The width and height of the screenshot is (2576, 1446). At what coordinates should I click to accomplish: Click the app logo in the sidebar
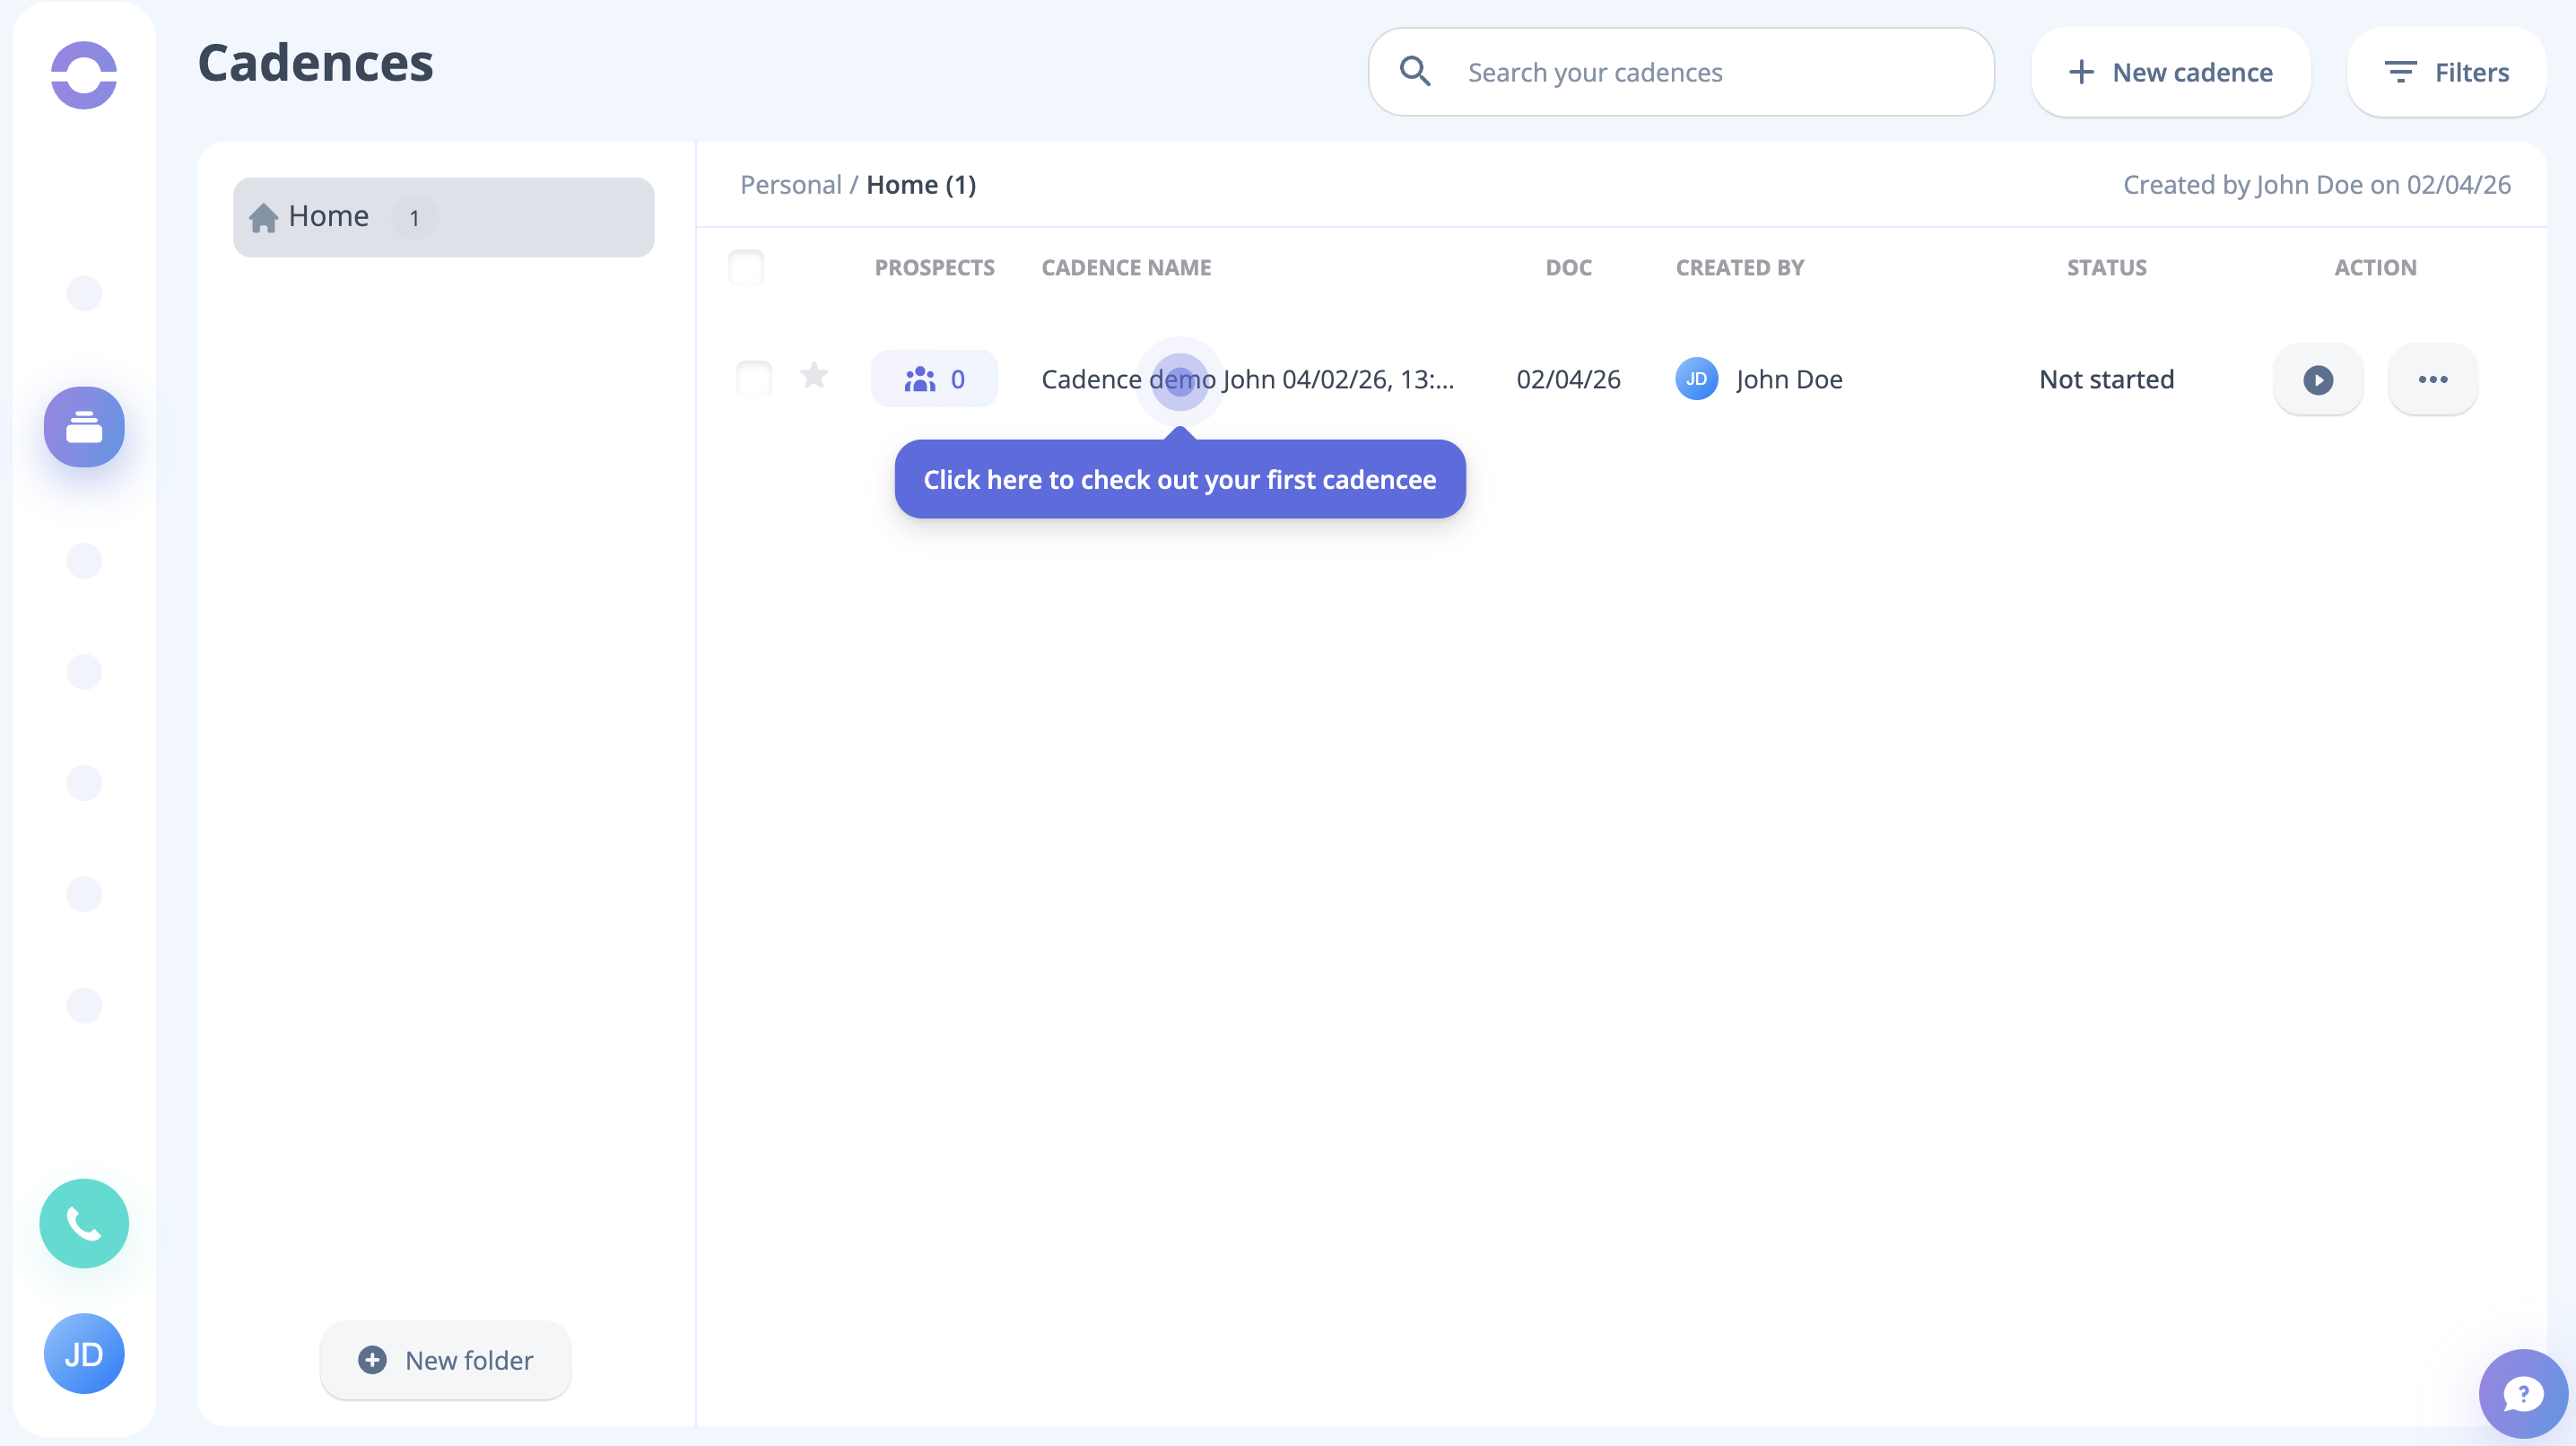pos(84,75)
